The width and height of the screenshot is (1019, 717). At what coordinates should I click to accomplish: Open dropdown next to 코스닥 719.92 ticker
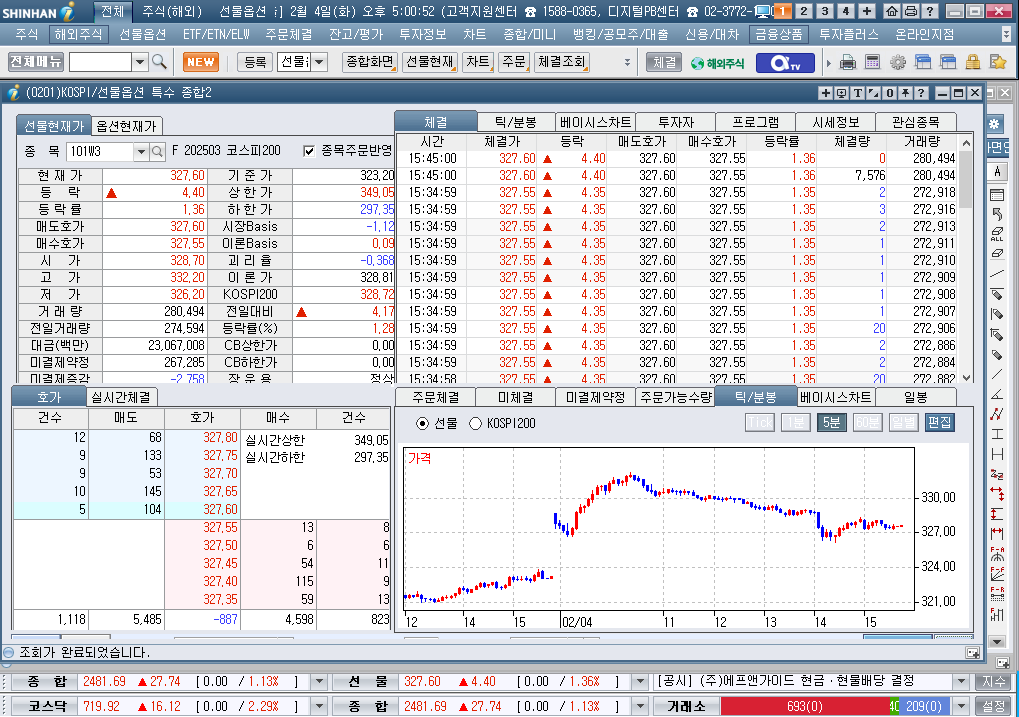pyautogui.click(x=319, y=706)
